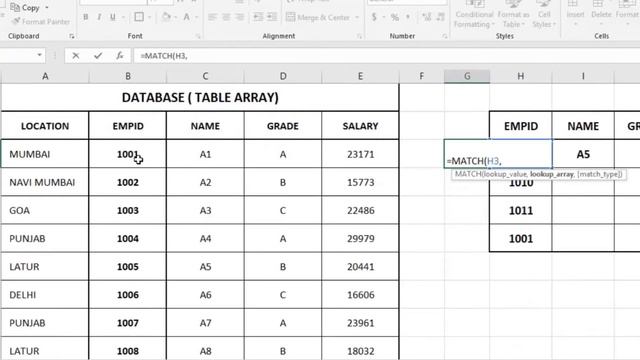Open Delete cells menu
Viewport: 640px width, 360px height.
[x=601, y=15]
